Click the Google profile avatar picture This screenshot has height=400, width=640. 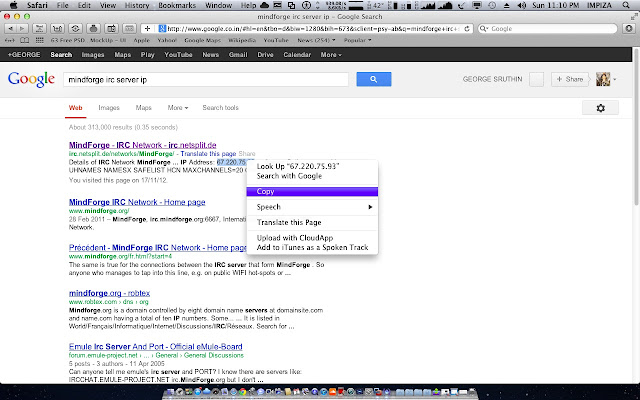click(x=603, y=79)
